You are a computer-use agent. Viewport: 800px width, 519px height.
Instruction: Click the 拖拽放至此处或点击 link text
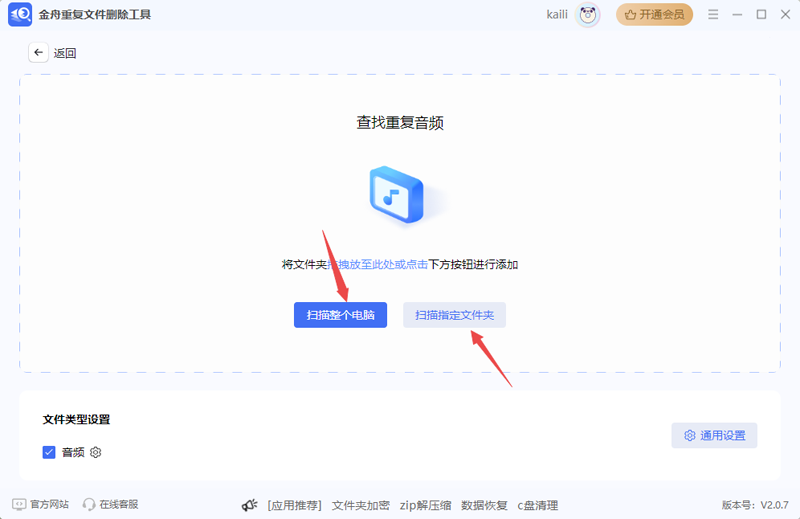[378, 264]
